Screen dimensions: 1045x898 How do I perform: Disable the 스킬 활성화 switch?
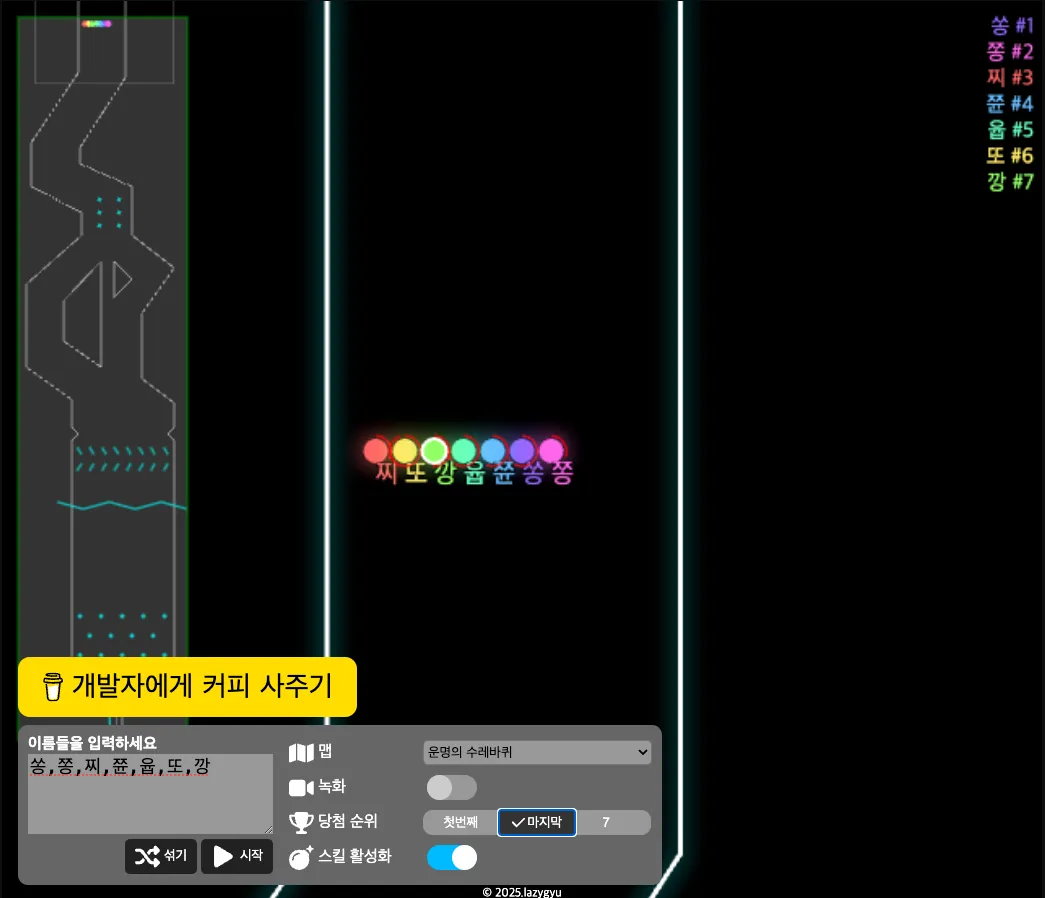point(451,857)
